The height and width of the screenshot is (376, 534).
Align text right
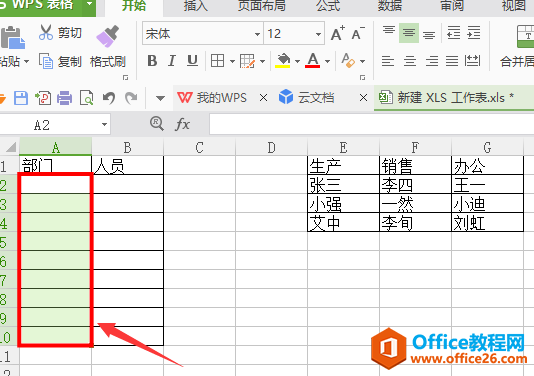coord(431,61)
